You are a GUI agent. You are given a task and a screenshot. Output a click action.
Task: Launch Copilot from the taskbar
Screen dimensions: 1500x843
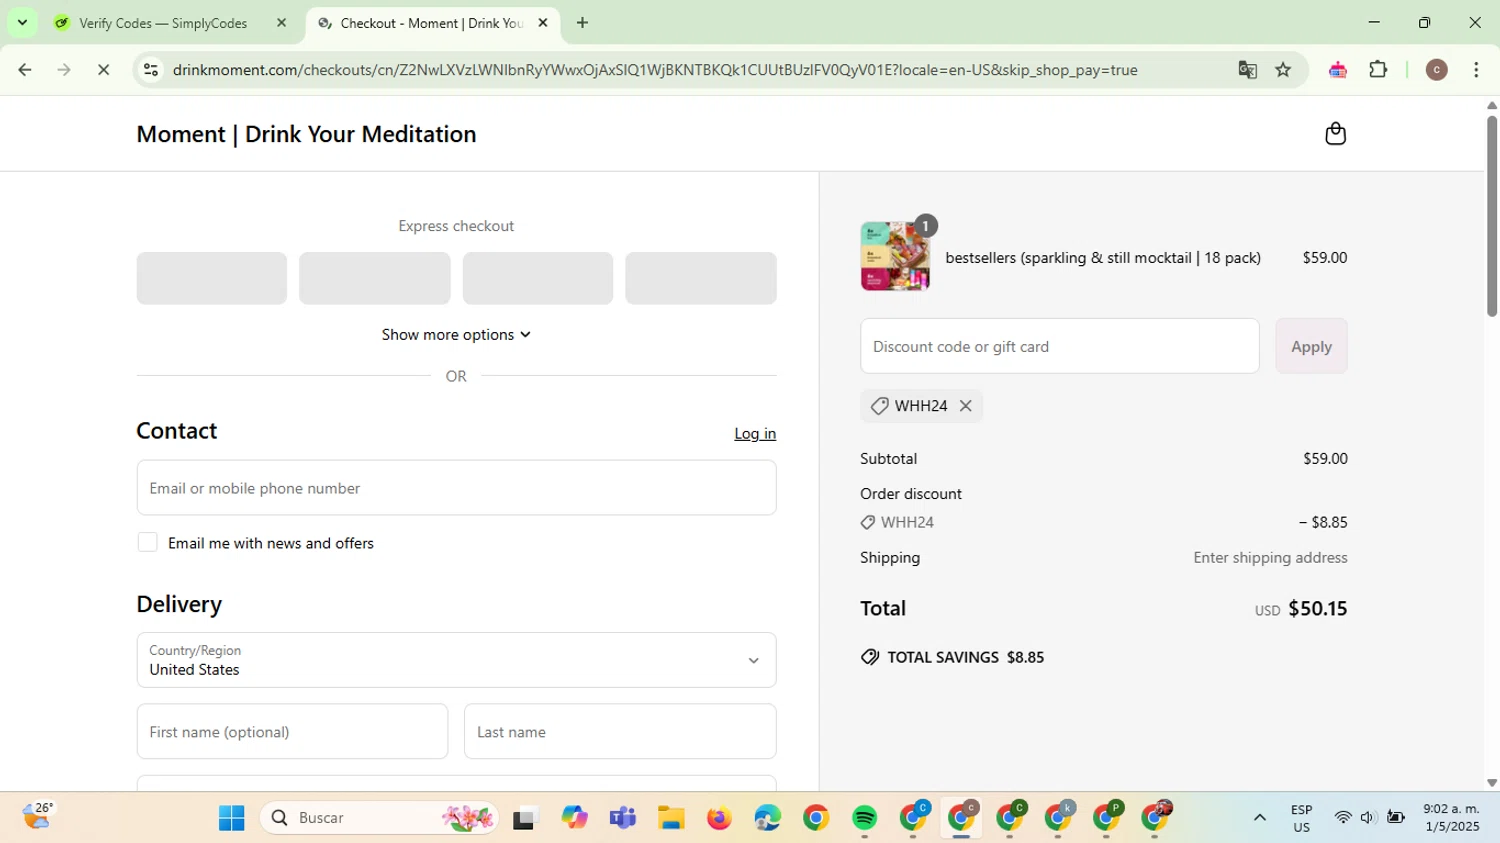click(575, 818)
